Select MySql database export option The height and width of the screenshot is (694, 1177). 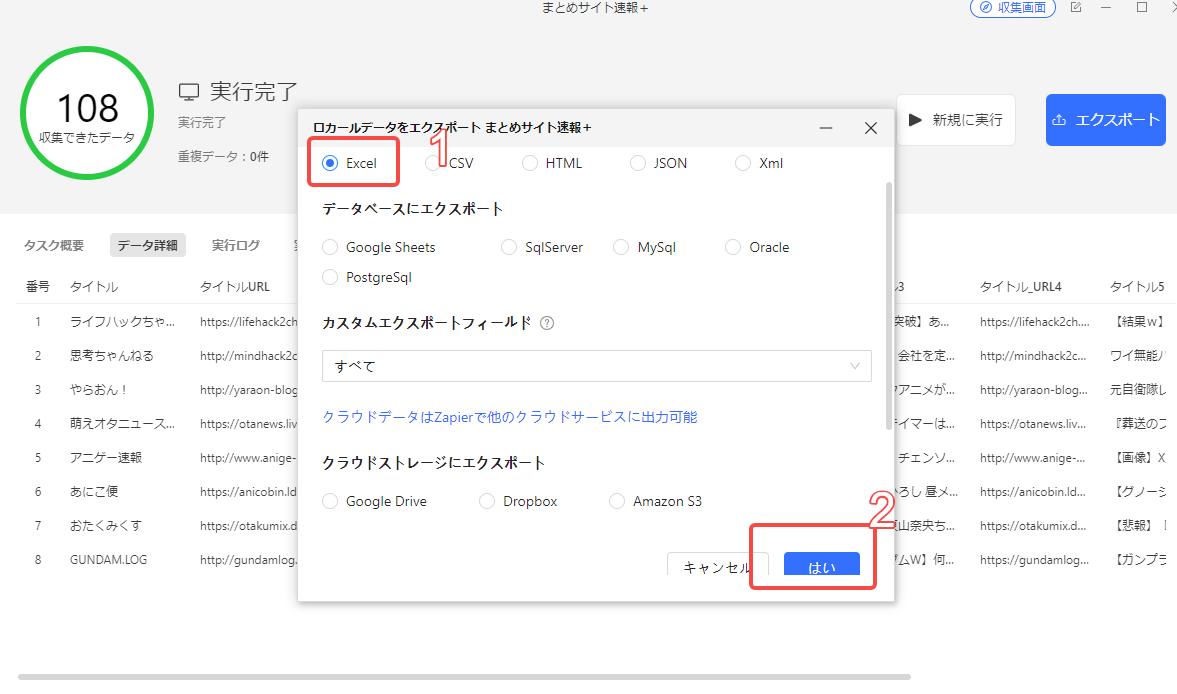coord(621,247)
